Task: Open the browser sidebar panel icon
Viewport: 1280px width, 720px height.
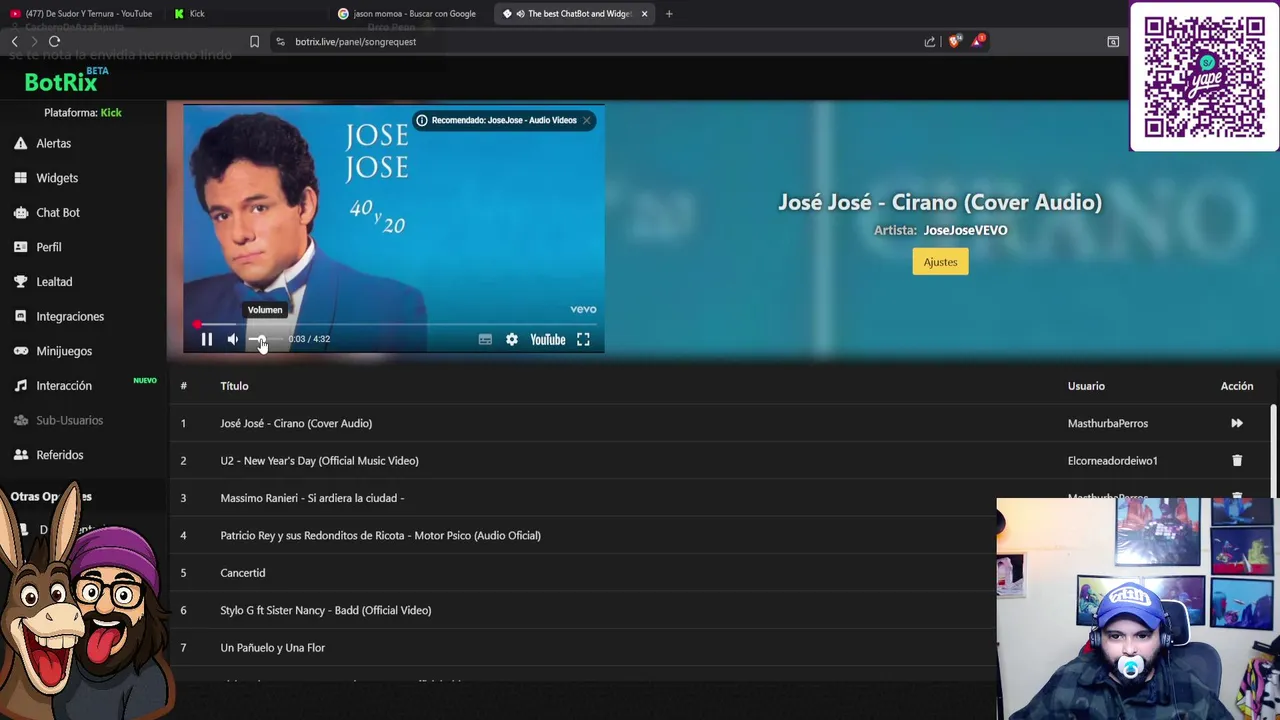Action: click(x=1113, y=42)
